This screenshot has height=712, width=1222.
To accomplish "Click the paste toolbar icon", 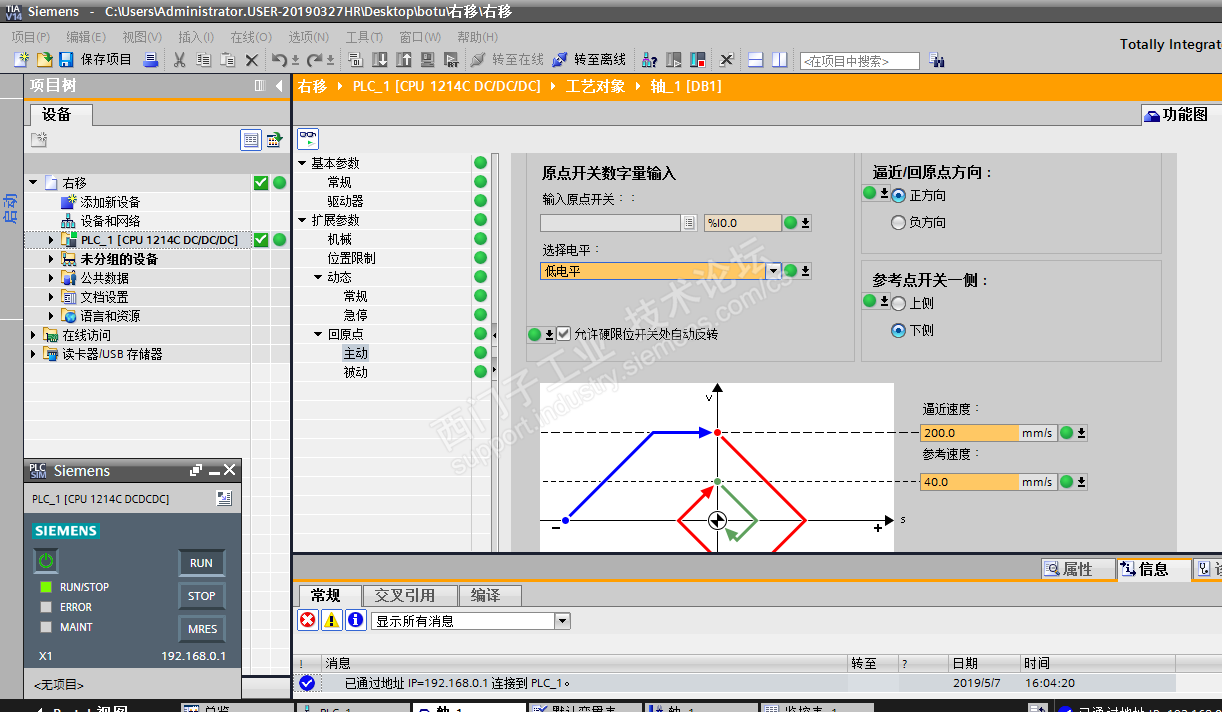I will 227,60.
